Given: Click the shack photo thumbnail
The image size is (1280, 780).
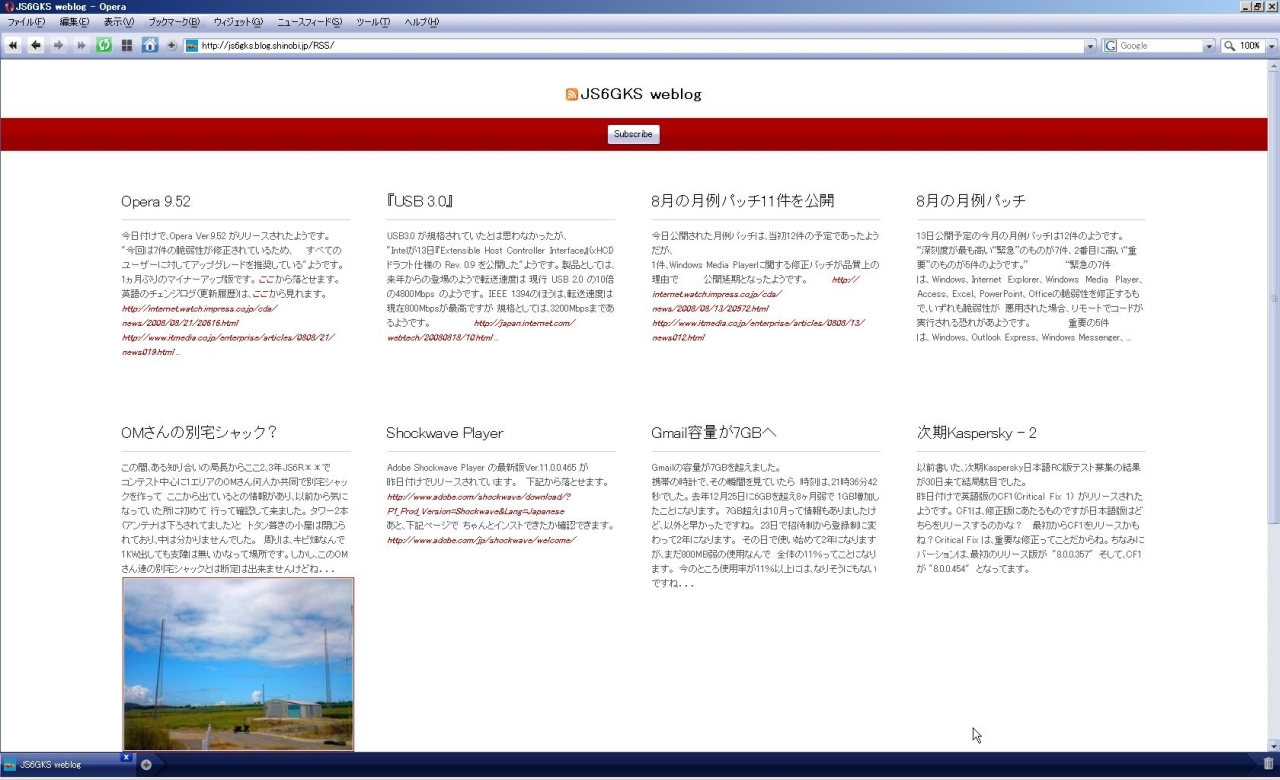Looking at the screenshot, I should tap(238, 664).
